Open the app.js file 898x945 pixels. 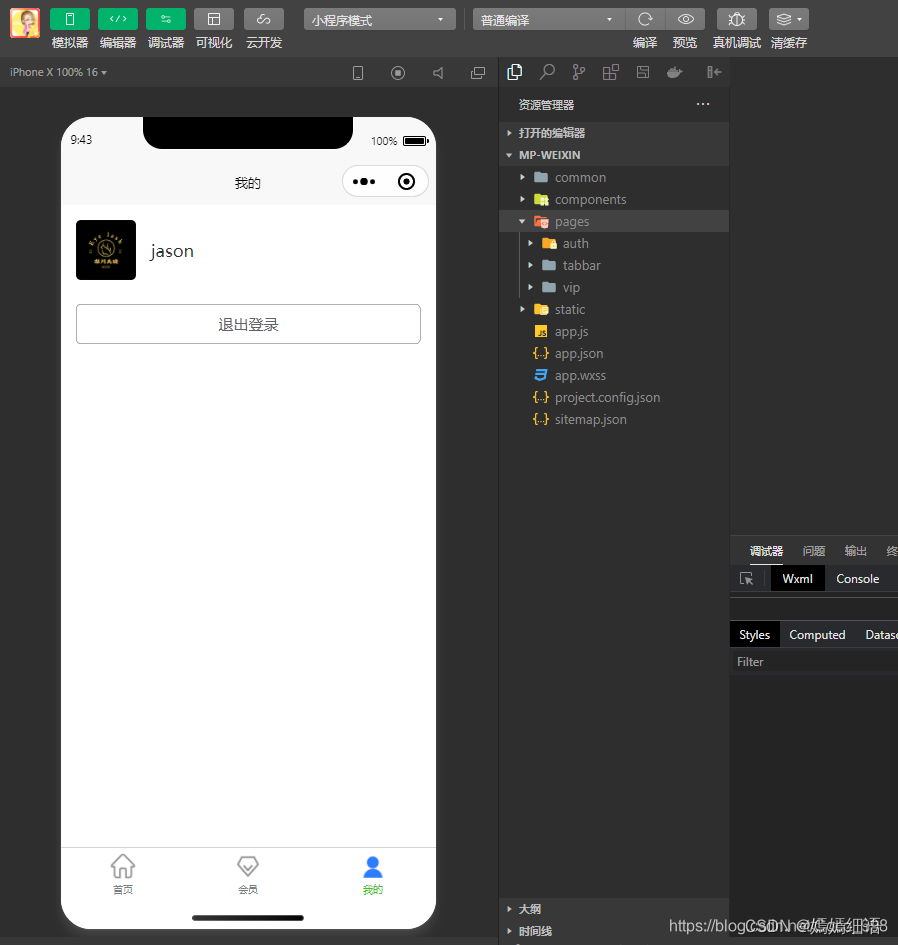pos(614,331)
